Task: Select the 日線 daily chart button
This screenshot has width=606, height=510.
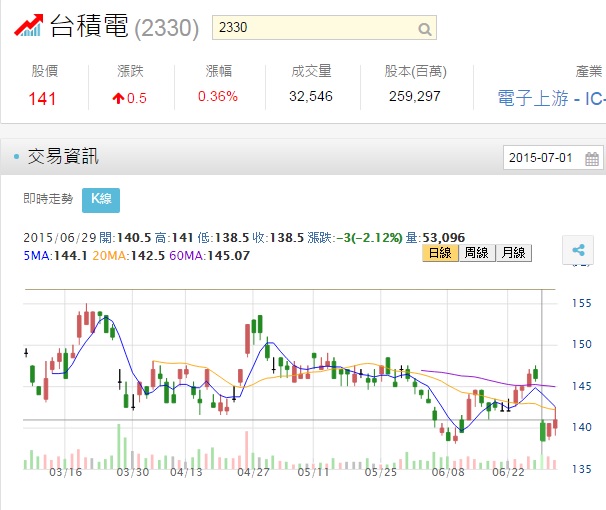Action: pos(440,253)
